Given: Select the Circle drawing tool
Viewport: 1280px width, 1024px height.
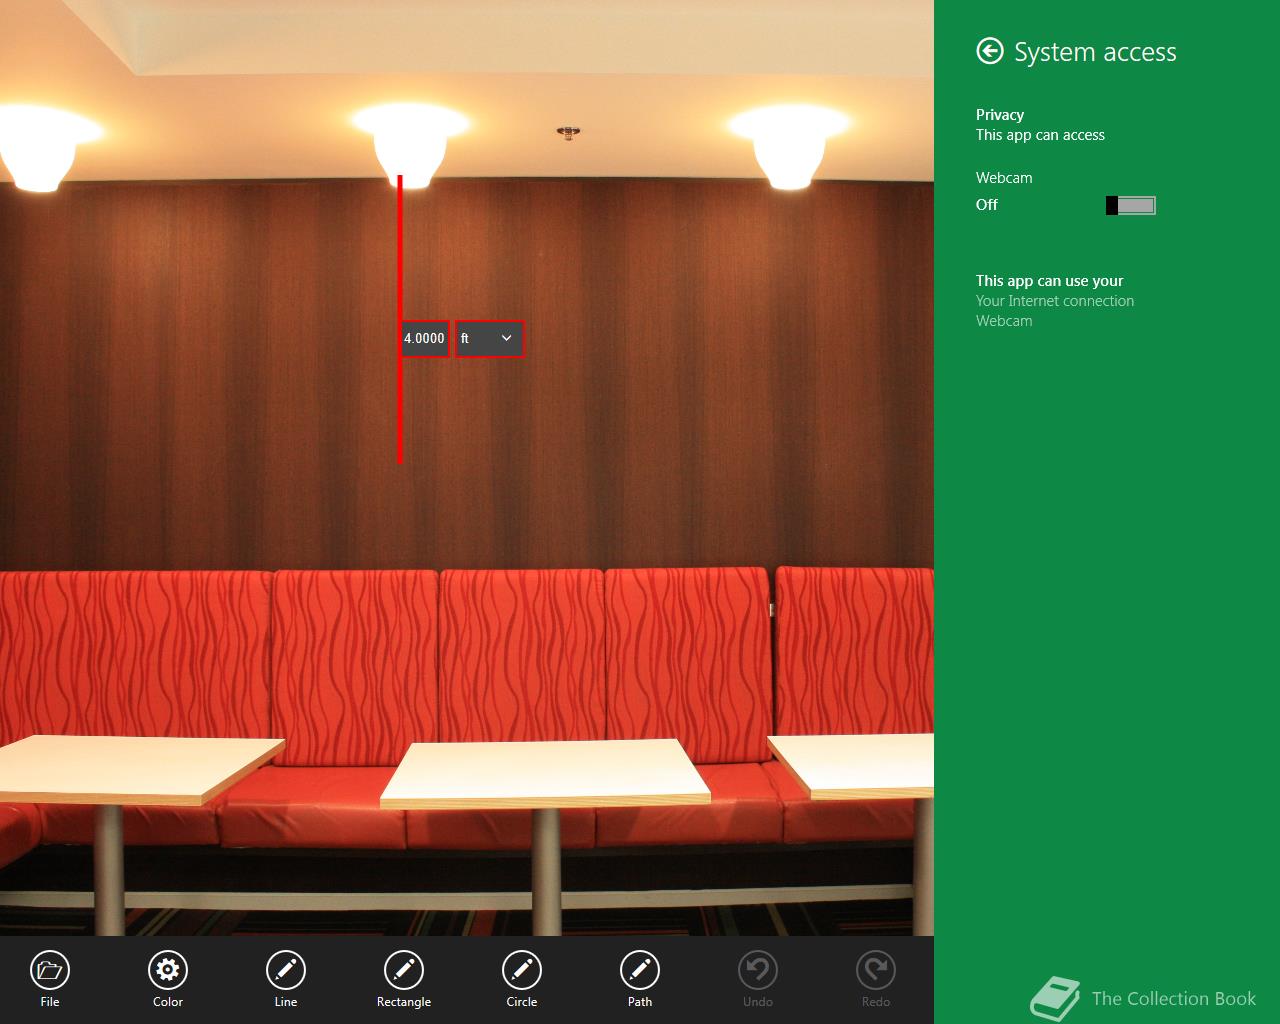Looking at the screenshot, I should tap(522, 969).
